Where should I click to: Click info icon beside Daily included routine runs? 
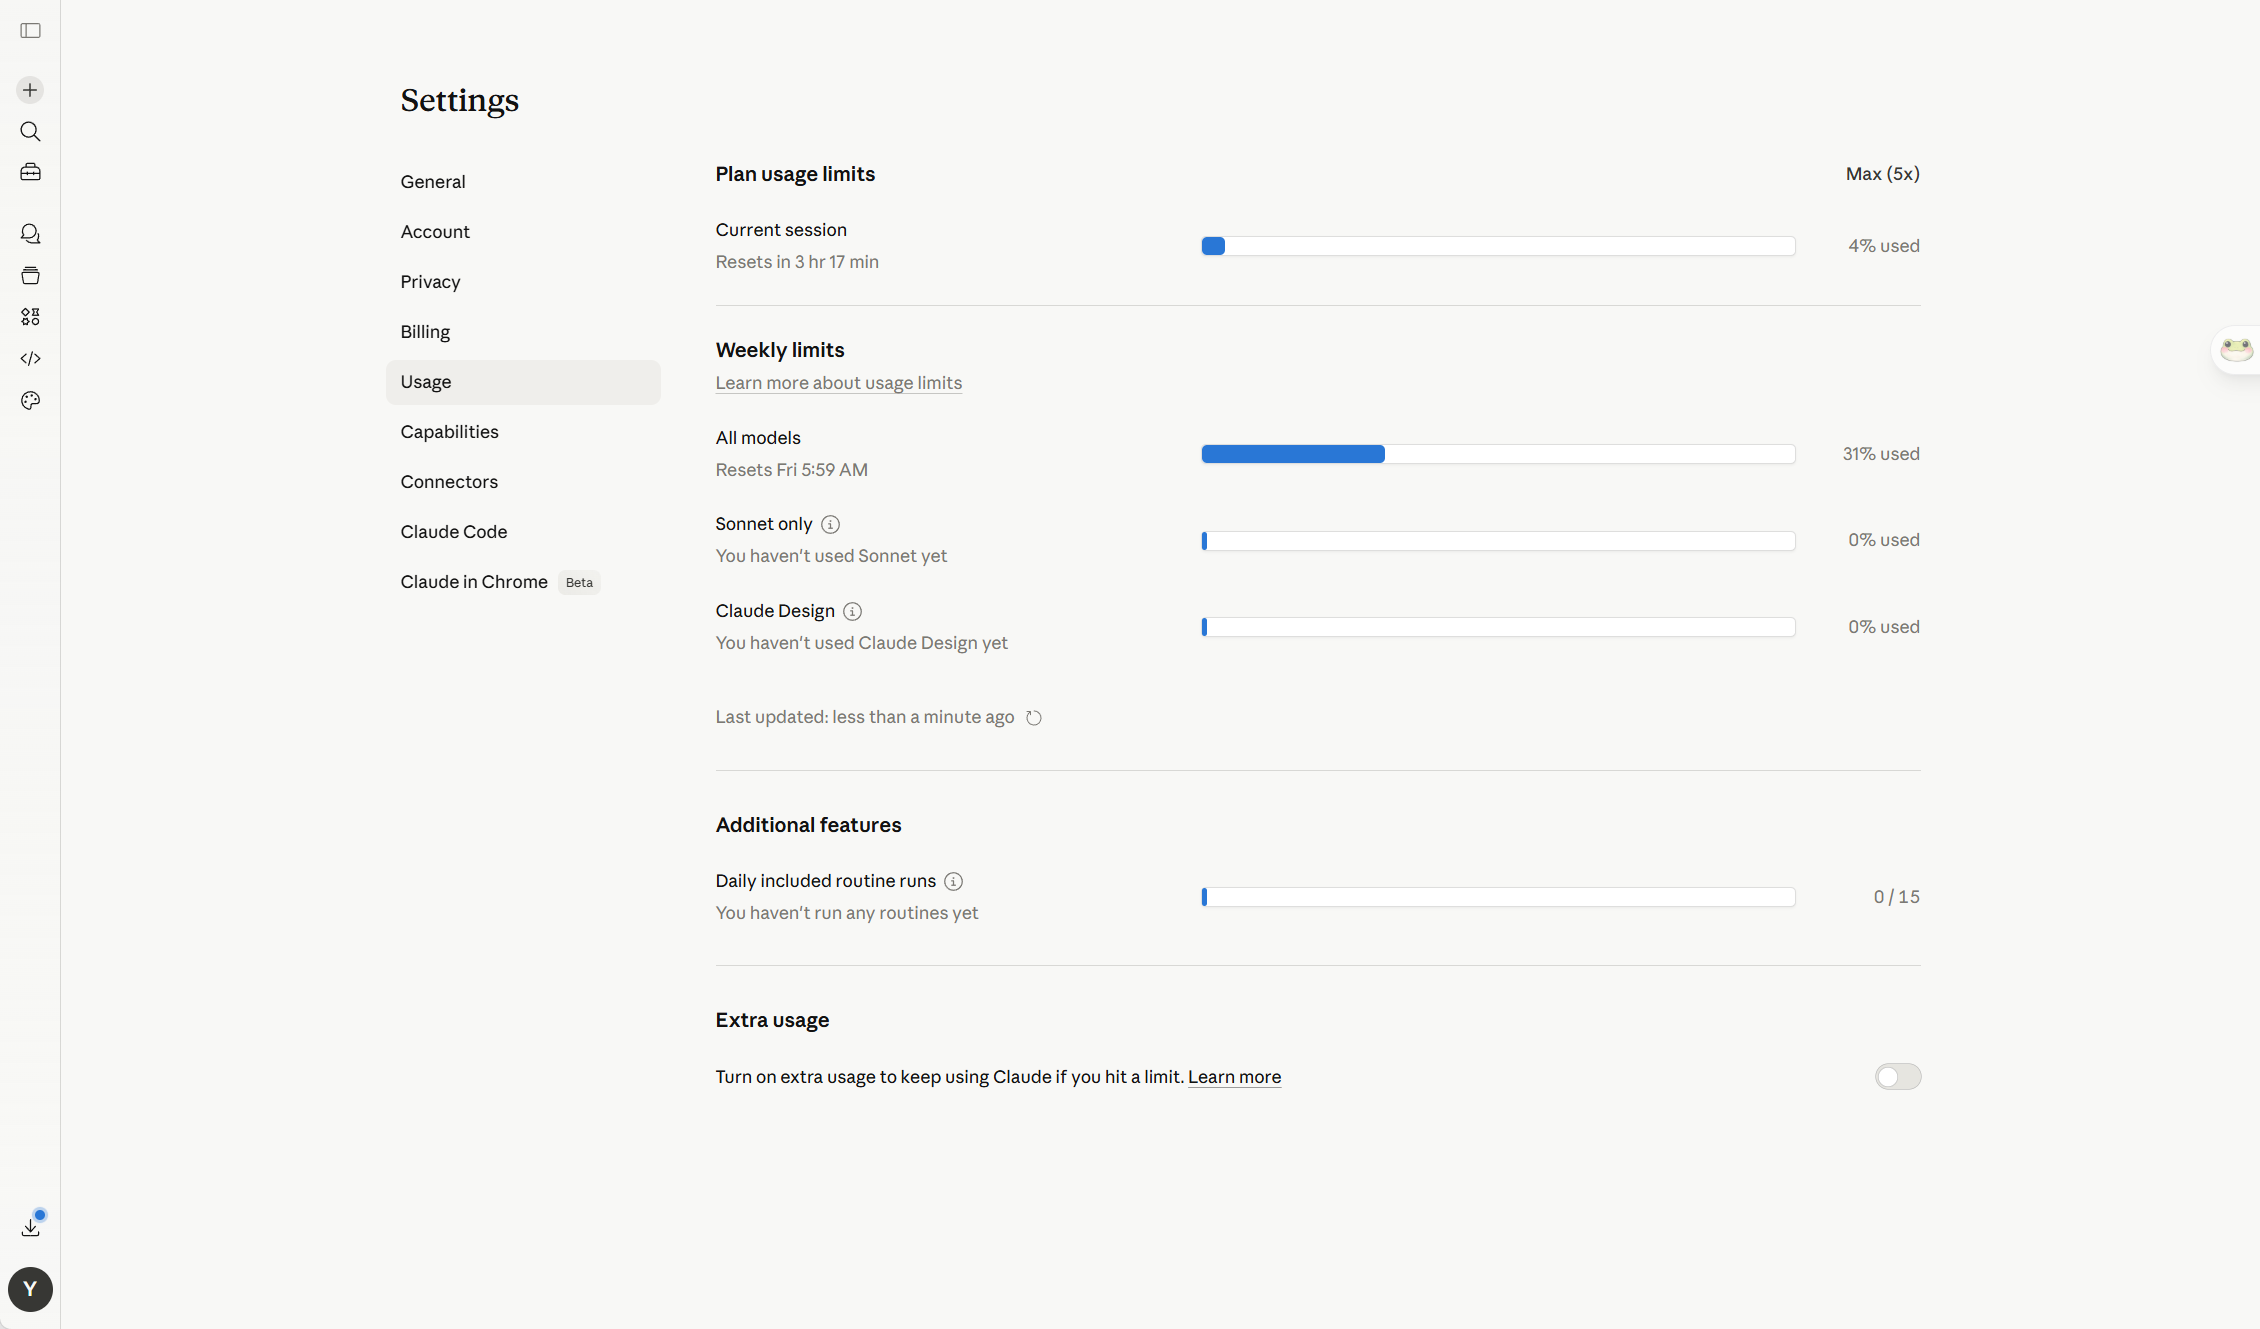[x=953, y=881]
